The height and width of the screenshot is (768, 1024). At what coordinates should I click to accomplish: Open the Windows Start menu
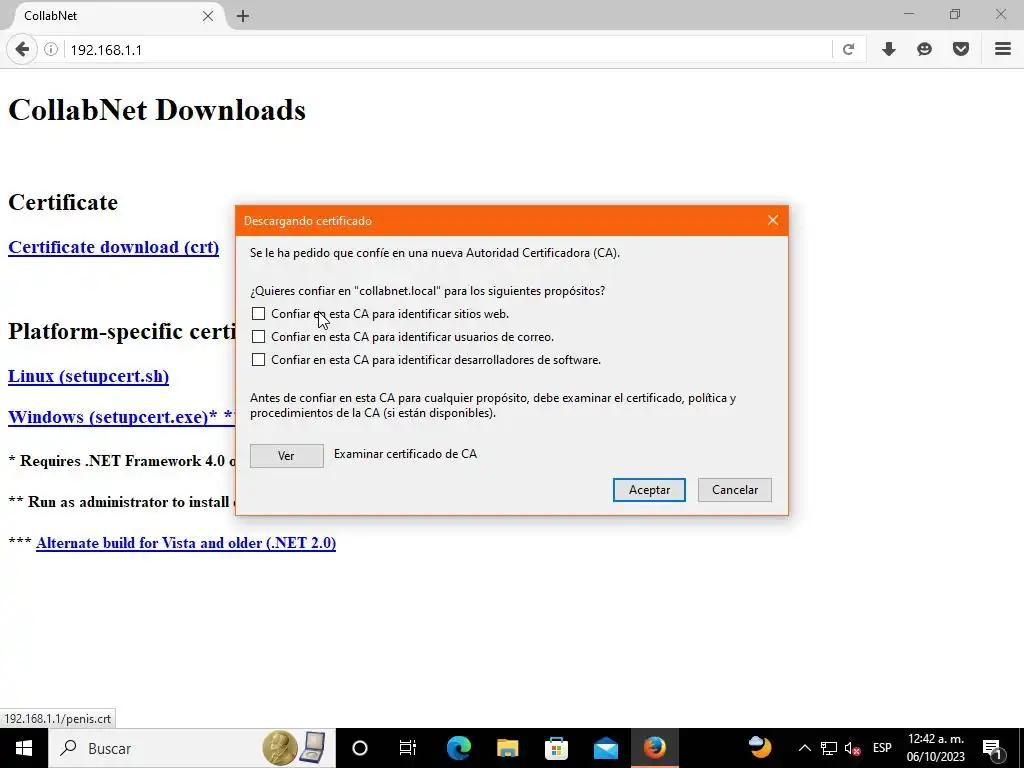[x=24, y=748]
